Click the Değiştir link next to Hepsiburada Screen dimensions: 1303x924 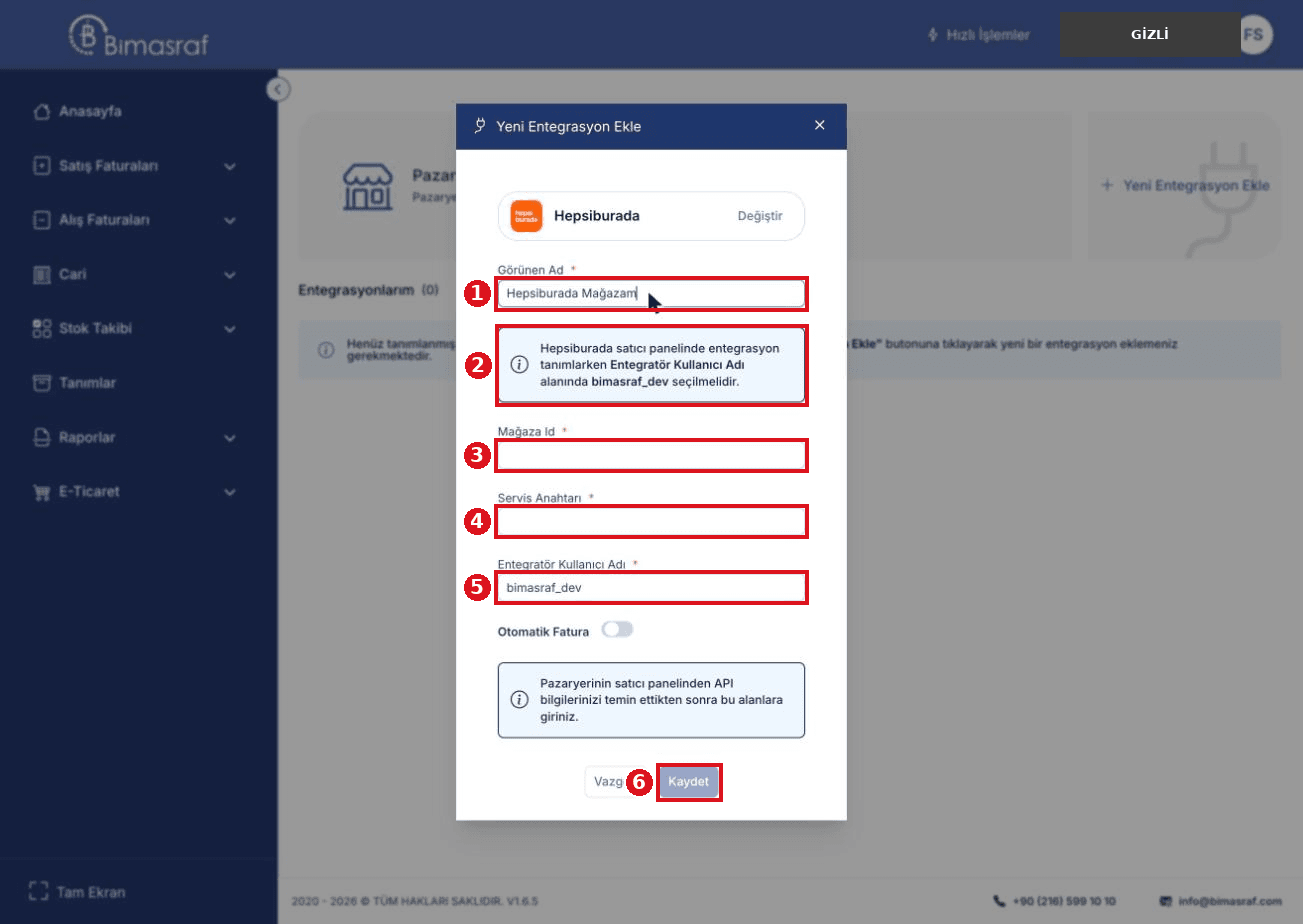[760, 216]
